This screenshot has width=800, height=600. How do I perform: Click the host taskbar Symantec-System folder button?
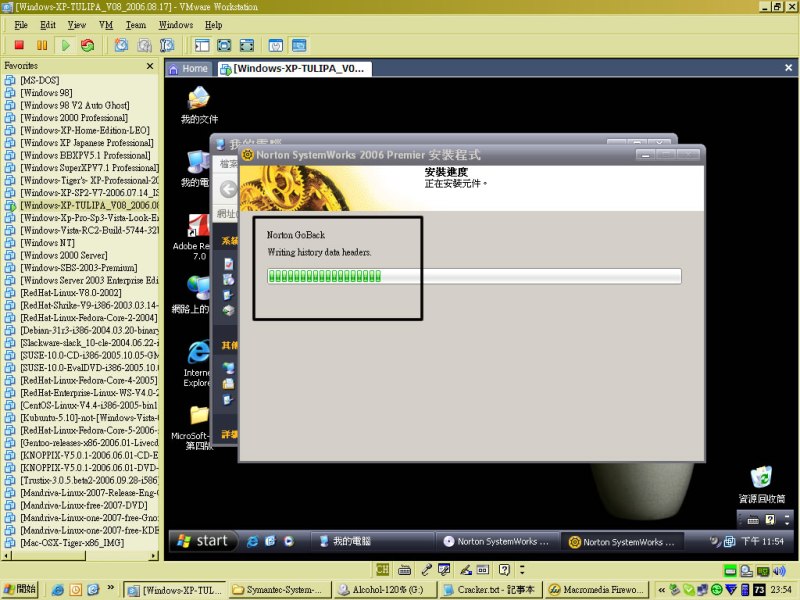[280, 589]
